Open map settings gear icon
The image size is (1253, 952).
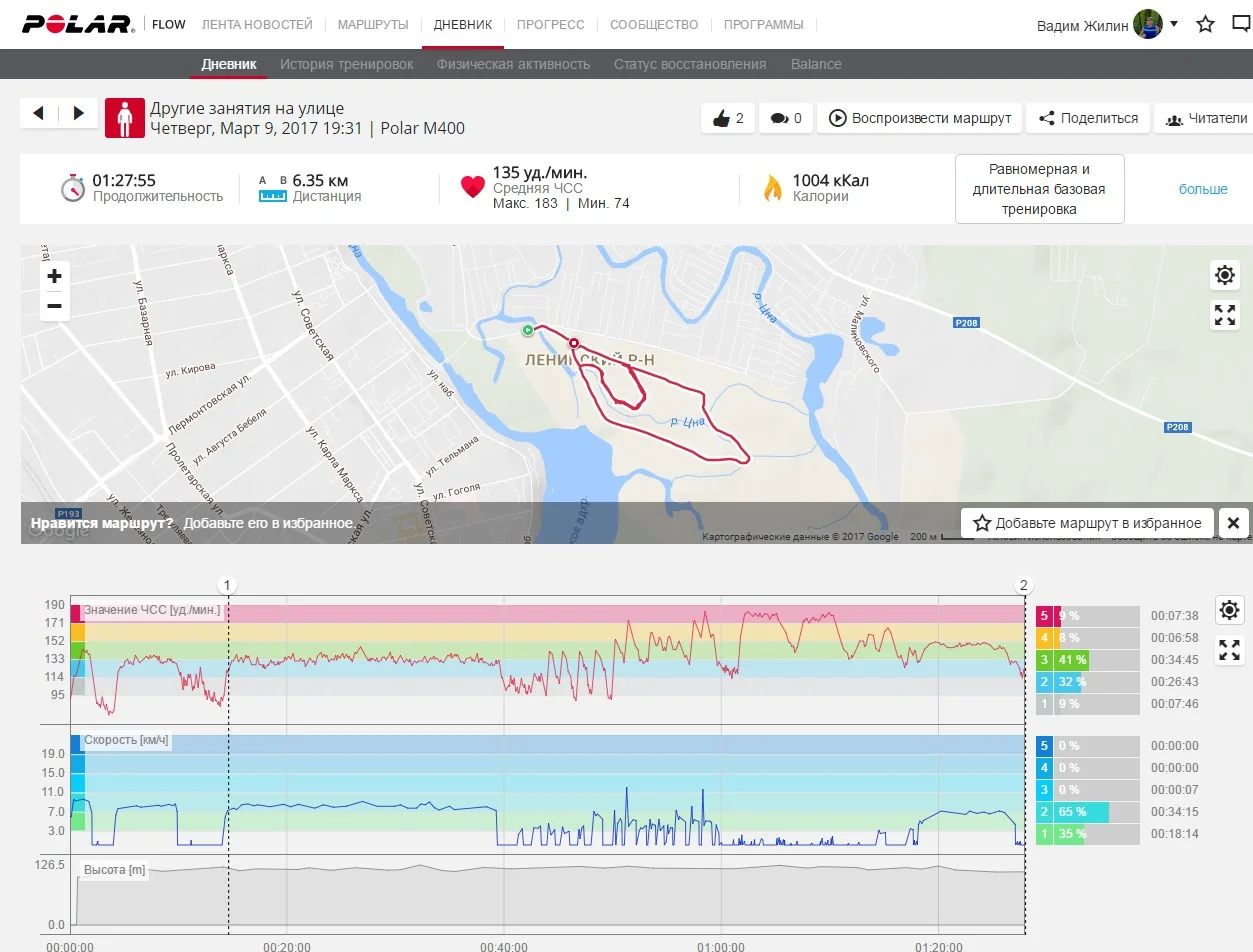tap(1224, 275)
